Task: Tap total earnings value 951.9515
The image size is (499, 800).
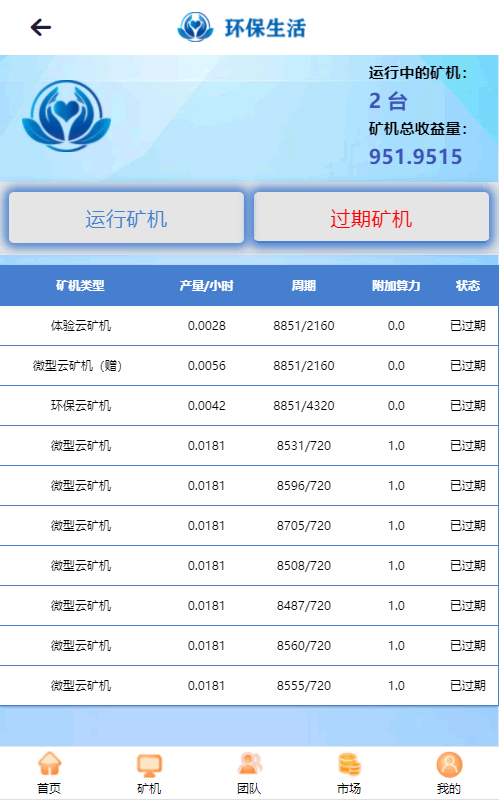Action: point(415,157)
